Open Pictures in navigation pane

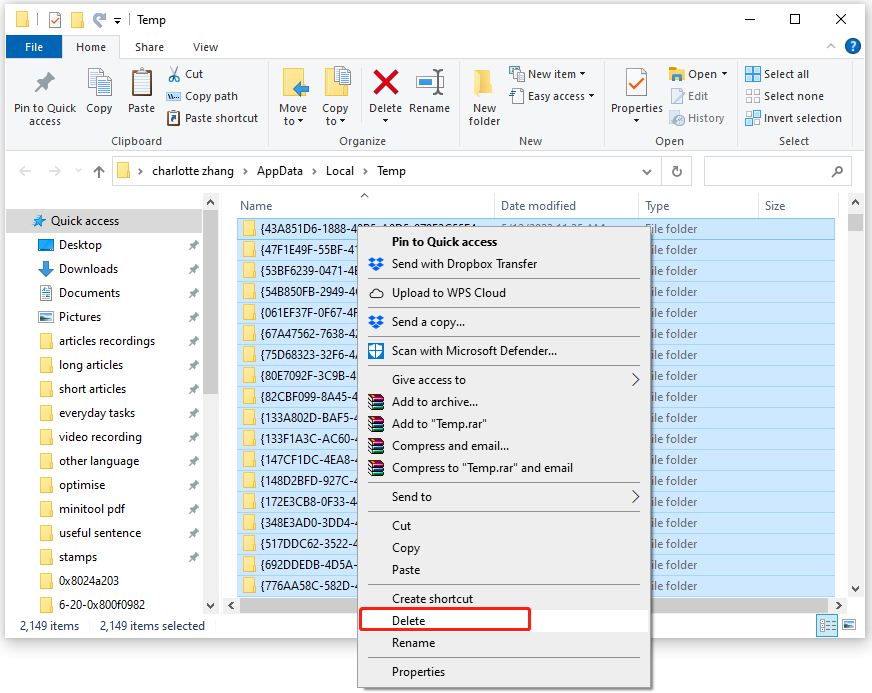(80, 317)
